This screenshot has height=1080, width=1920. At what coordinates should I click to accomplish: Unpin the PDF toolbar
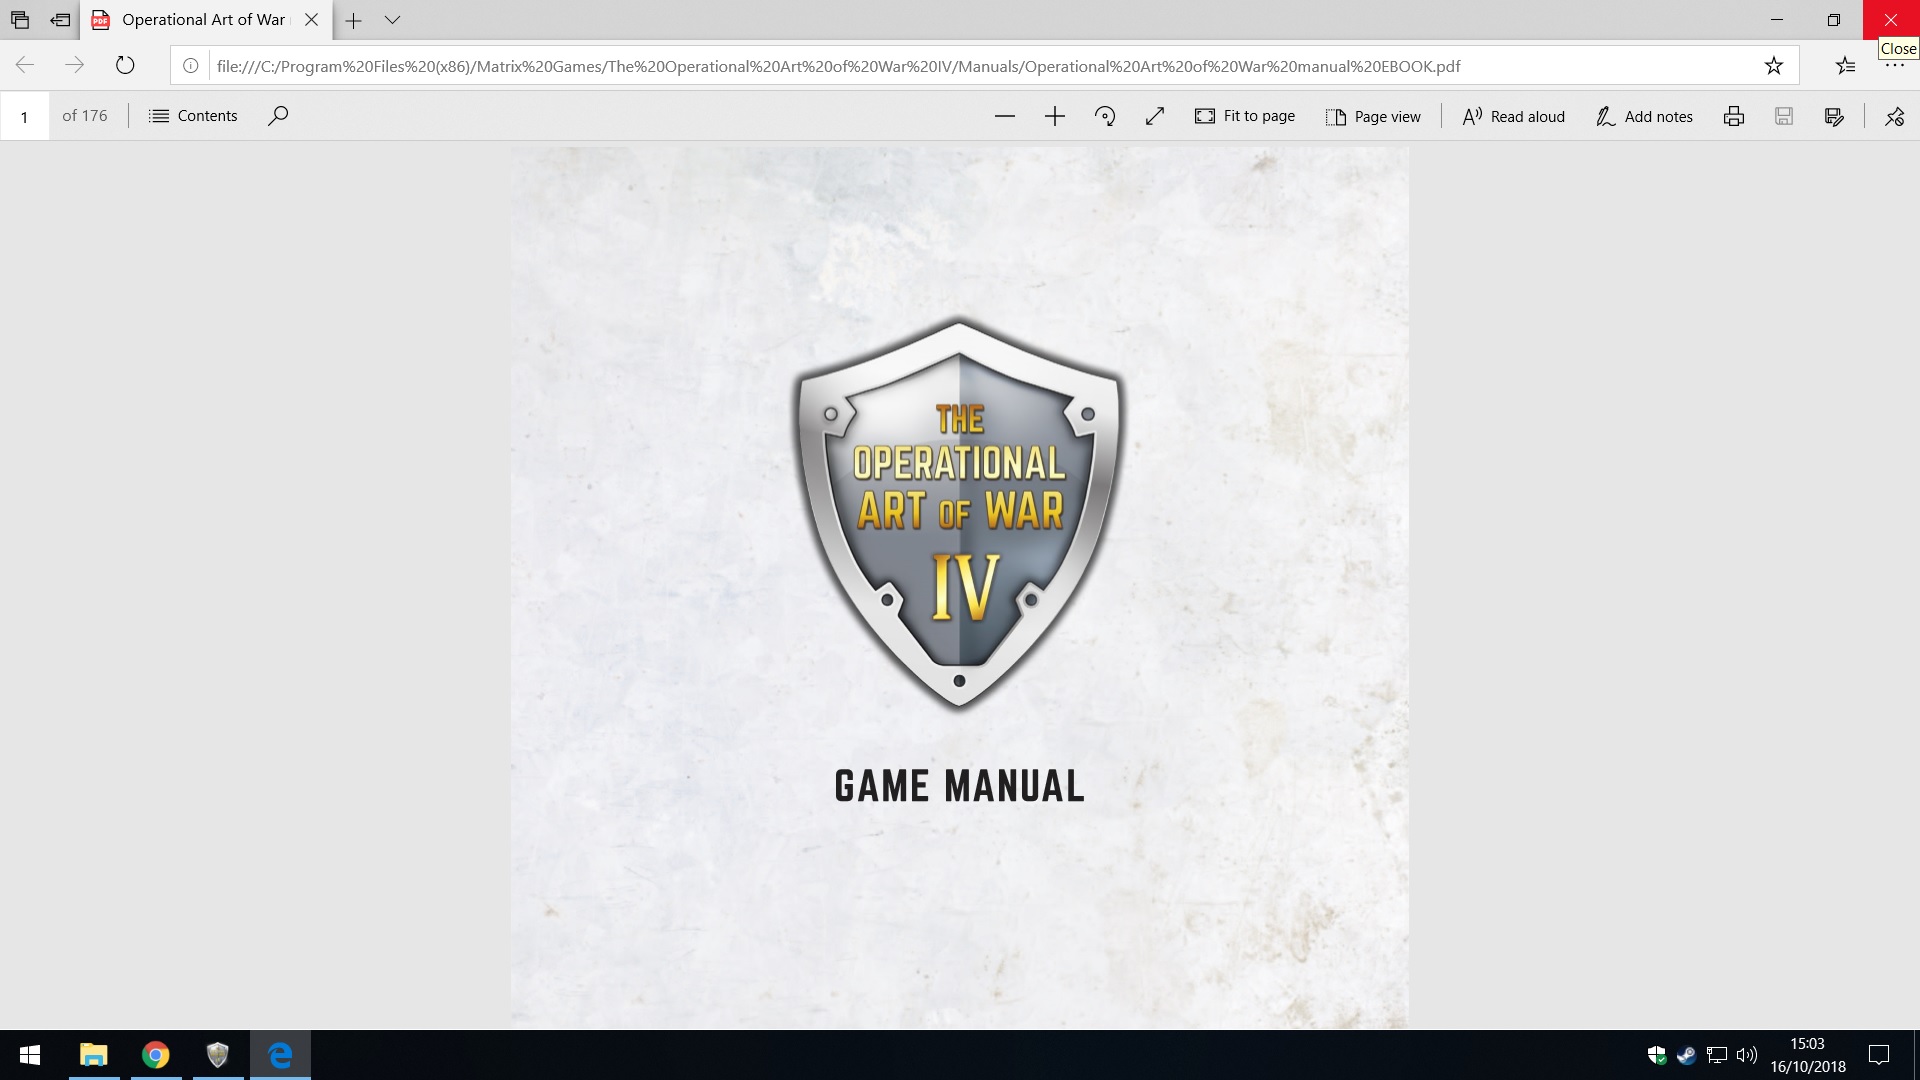pyautogui.click(x=1895, y=116)
